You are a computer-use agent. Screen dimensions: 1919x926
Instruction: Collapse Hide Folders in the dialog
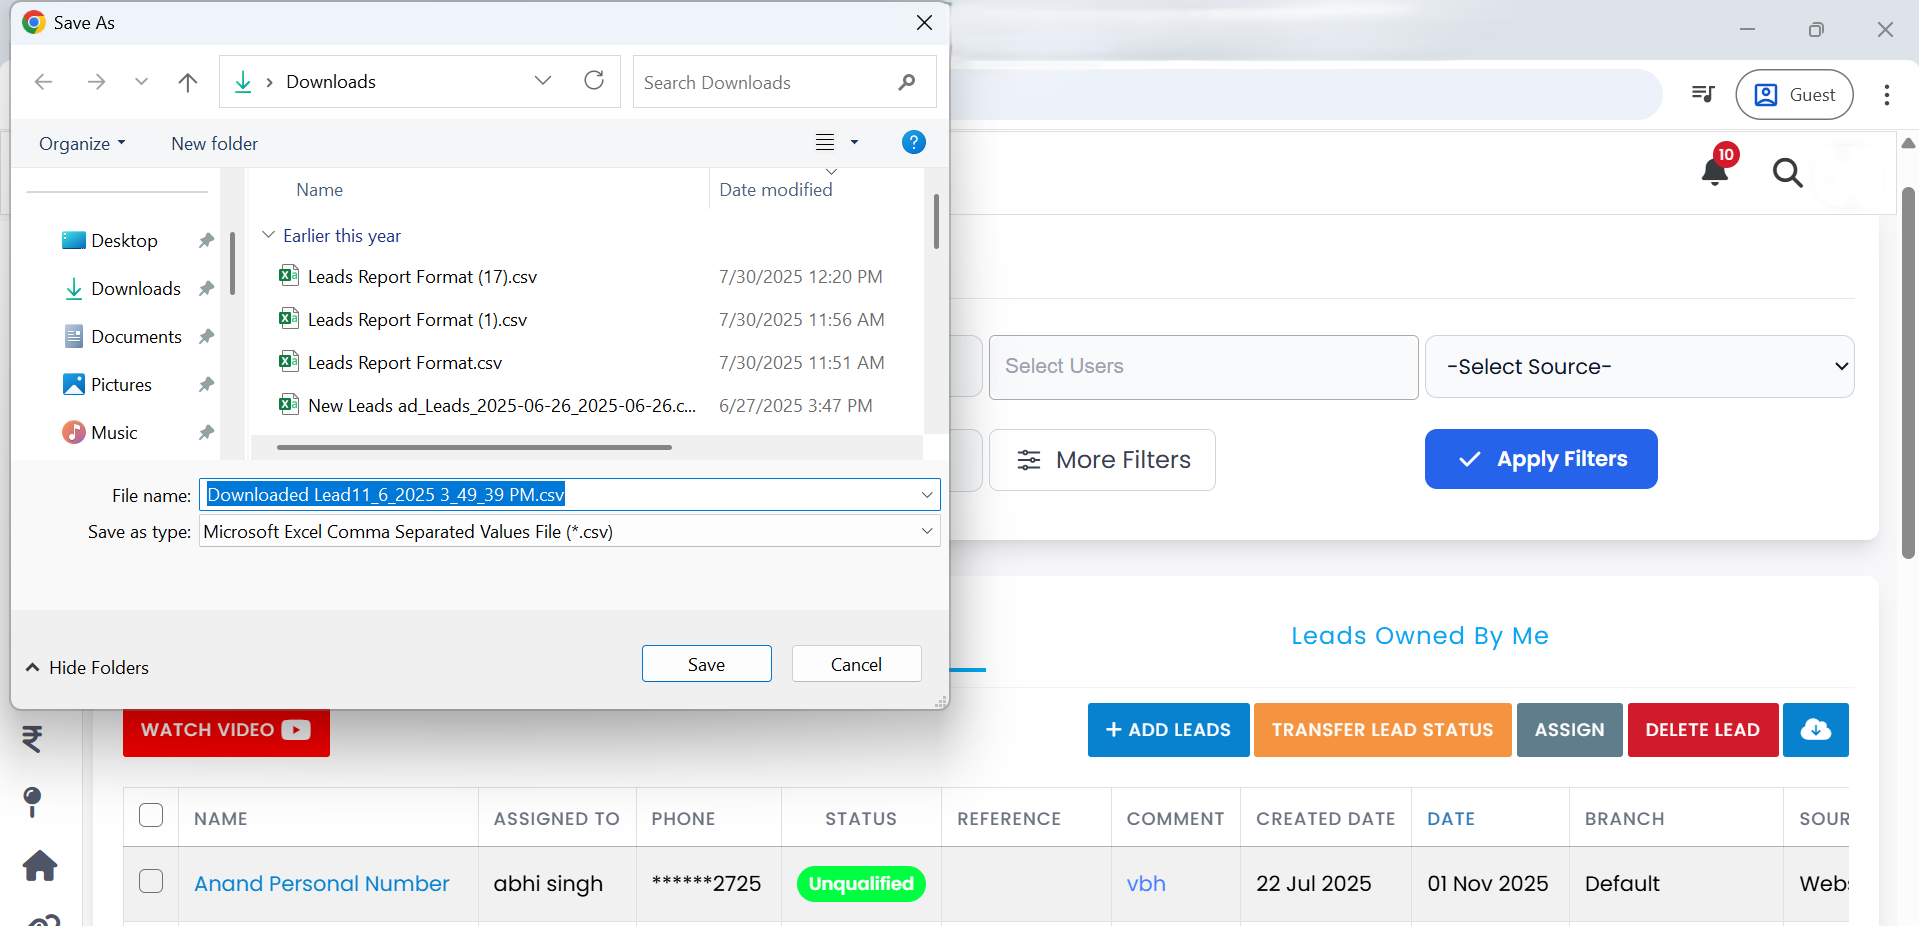[x=86, y=667]
